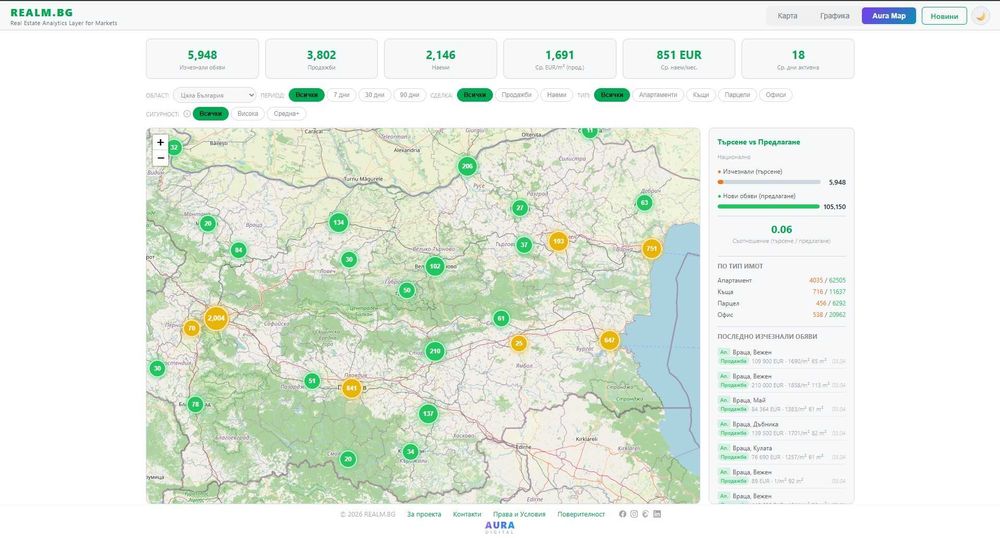This screenshot has width=1000, height=538.
Task: Open the 751 cluster marker near Varna
Action: (652, 248)
